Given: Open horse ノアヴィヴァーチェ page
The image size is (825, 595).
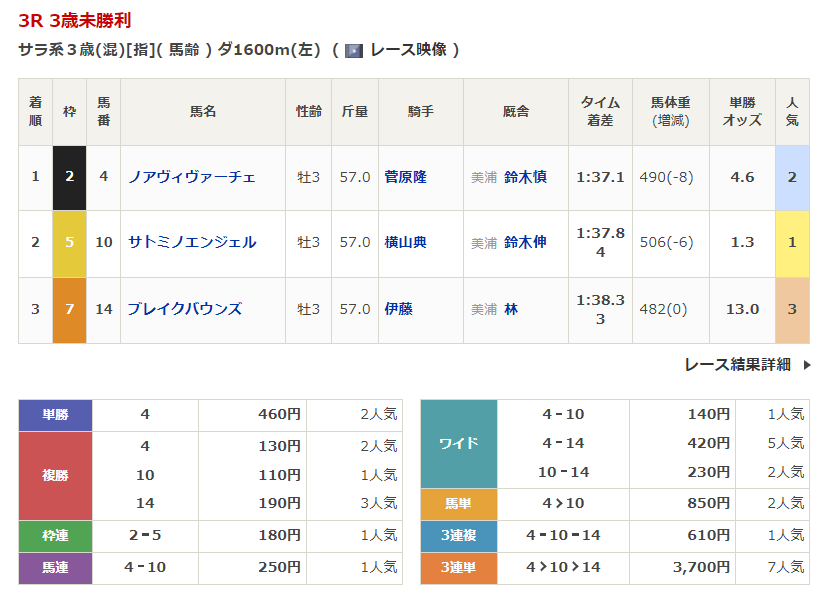Looking at the screenshot, I should 191,177.
